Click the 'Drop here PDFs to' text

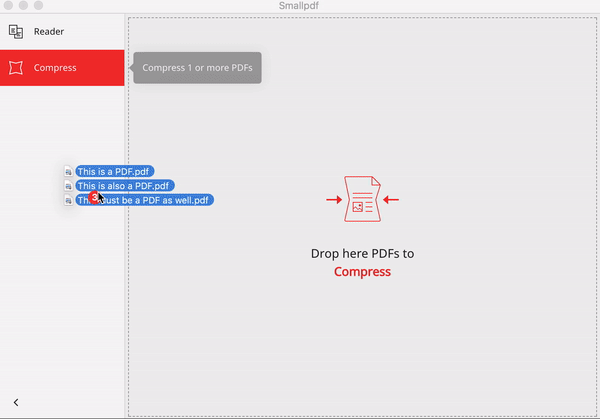tap(362, 253)
